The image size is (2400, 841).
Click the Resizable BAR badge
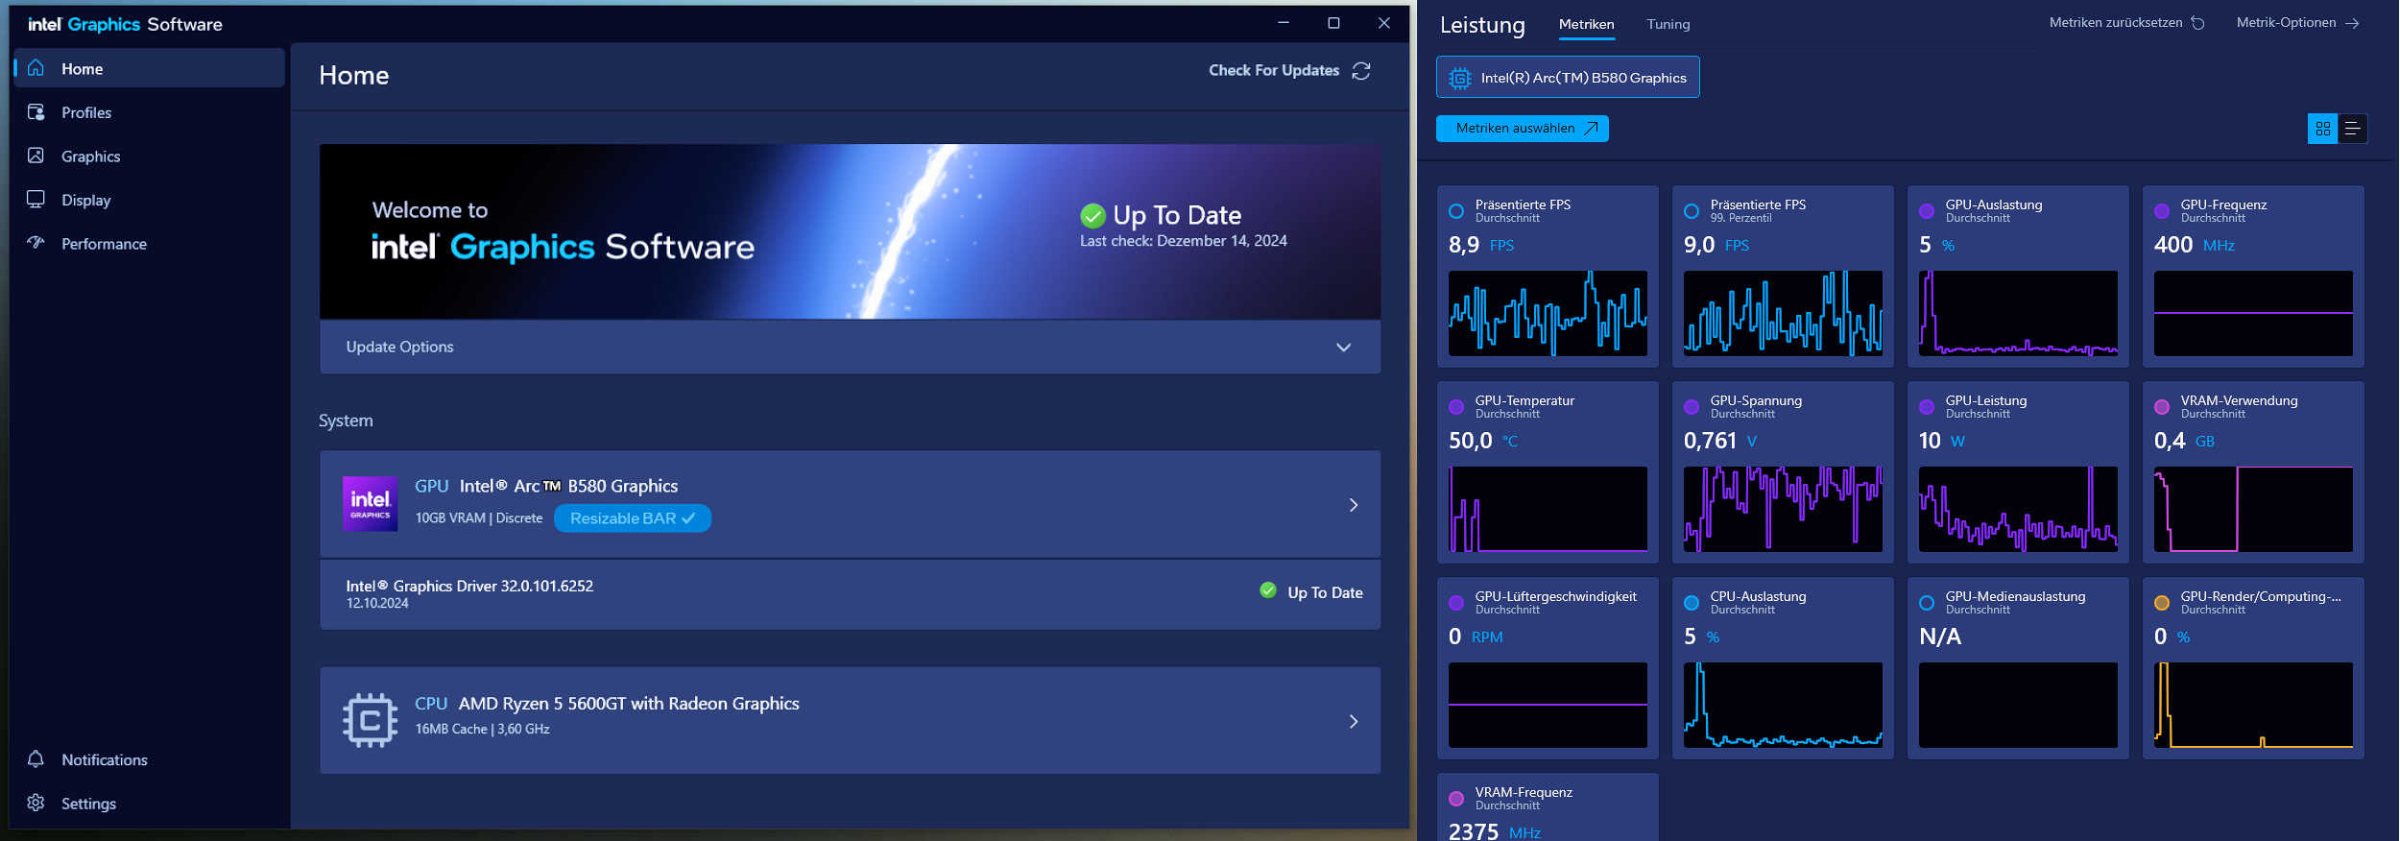point(632,518)
